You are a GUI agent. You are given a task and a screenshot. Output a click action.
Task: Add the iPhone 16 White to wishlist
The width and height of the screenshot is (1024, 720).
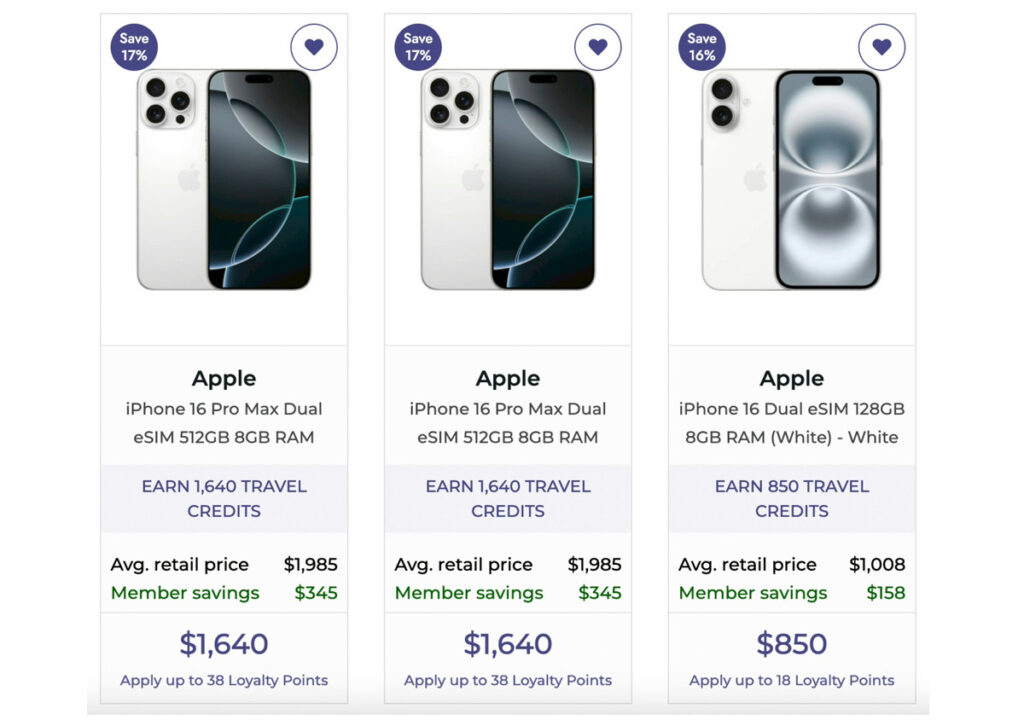882,47
